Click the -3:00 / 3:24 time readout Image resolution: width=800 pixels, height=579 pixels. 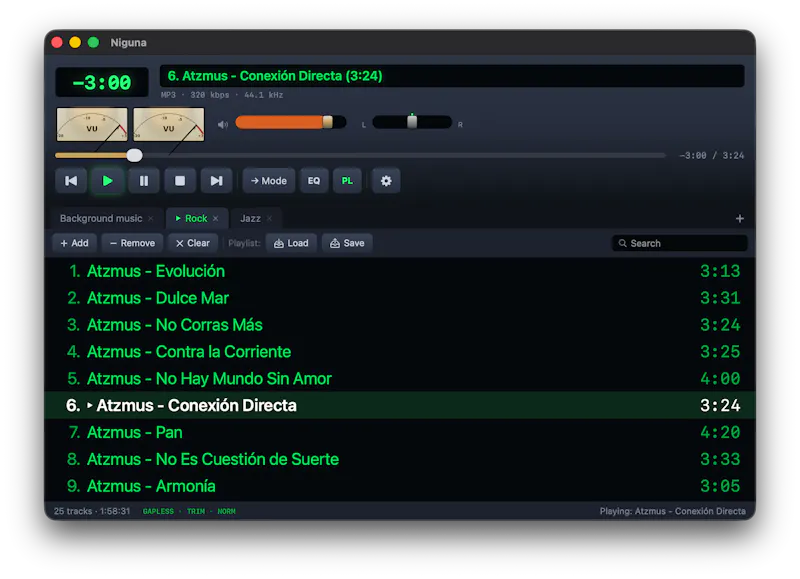[712, 156]
